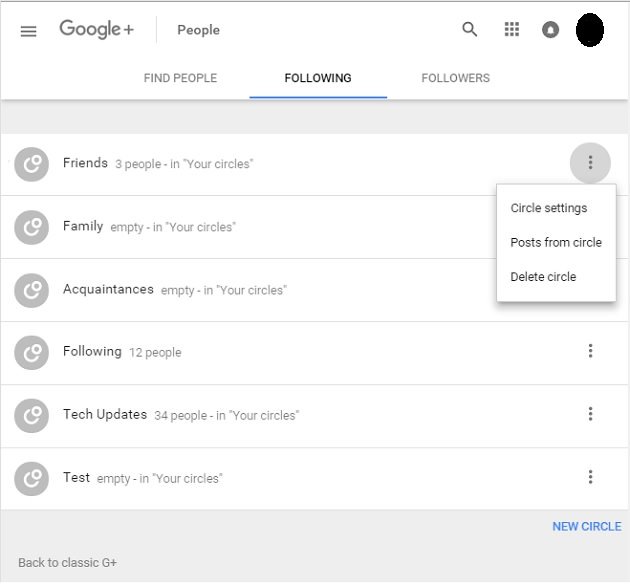Image resolution: width=630 pixels, height=586 pixels.
Task: Switch to the Find People tab
Action: [180, 78]
